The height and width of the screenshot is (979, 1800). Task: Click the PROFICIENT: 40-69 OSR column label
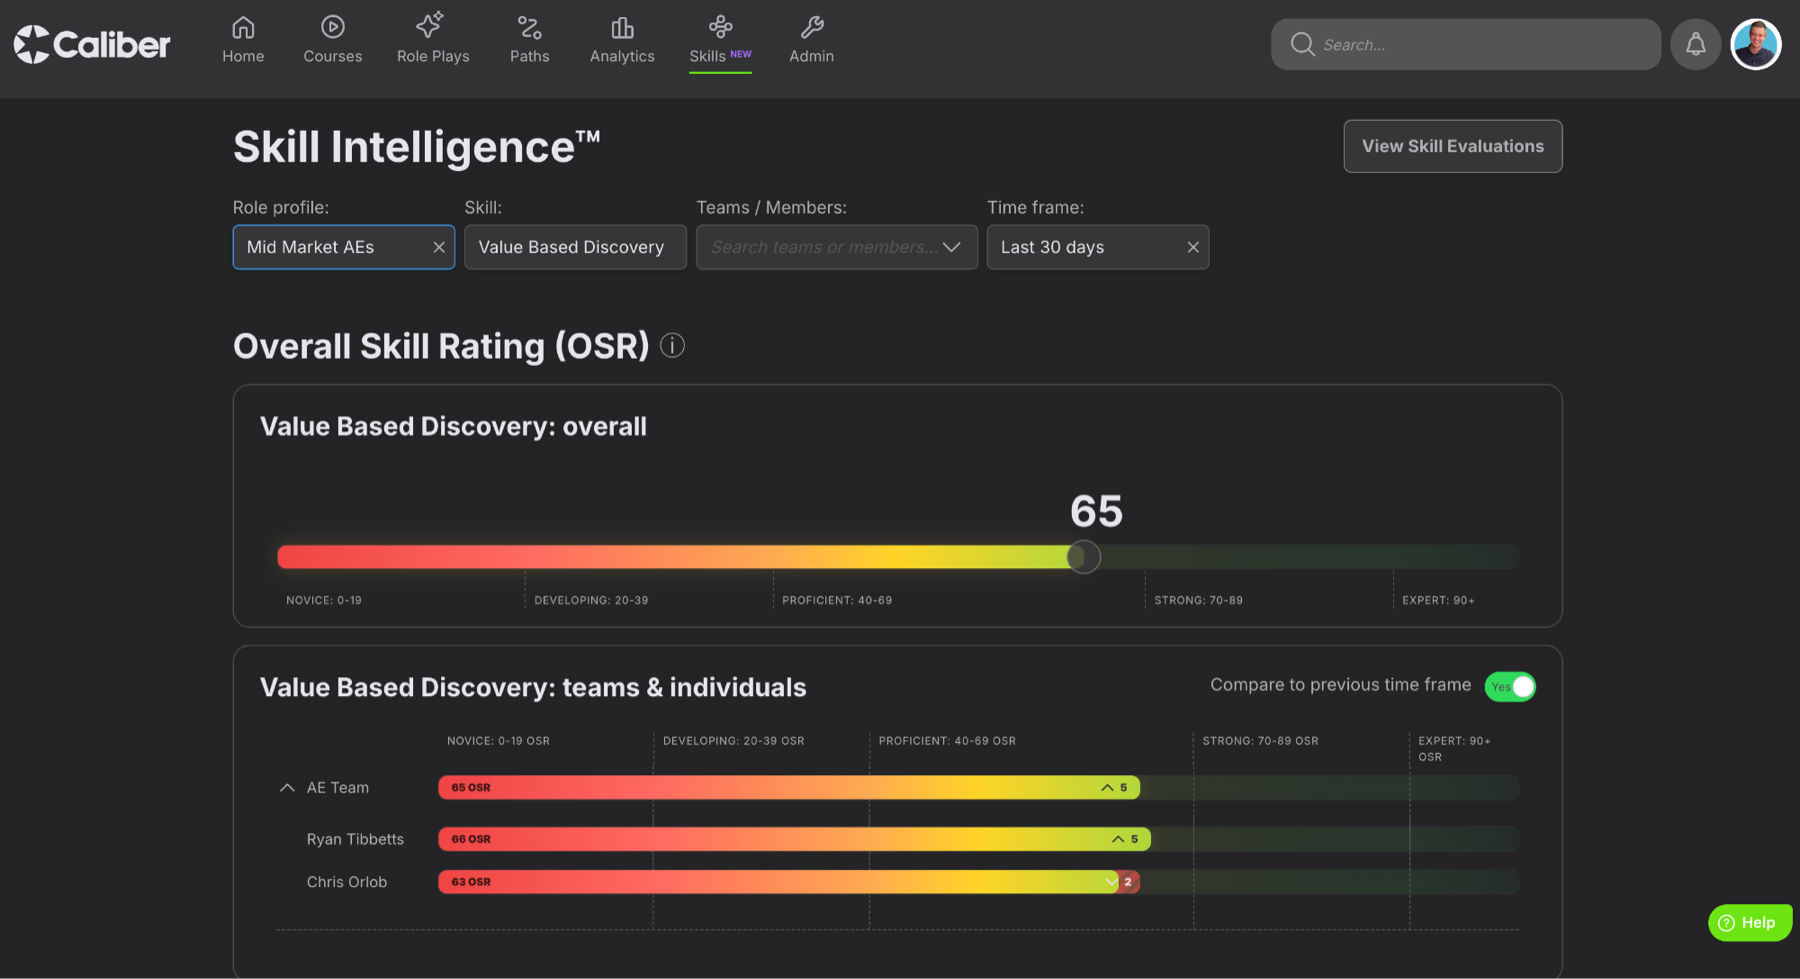pyautogui.click(x=947, y=741)
